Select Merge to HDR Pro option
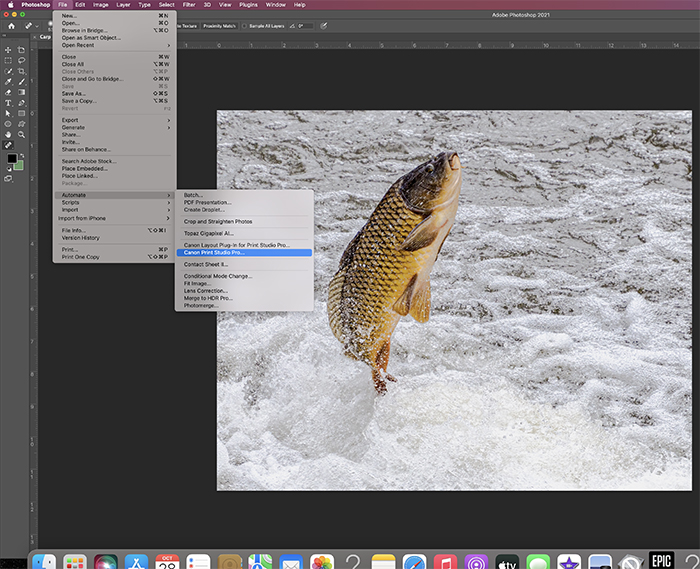Image resolution: width=700 pixels, height=569 pixels. point(208,298)
